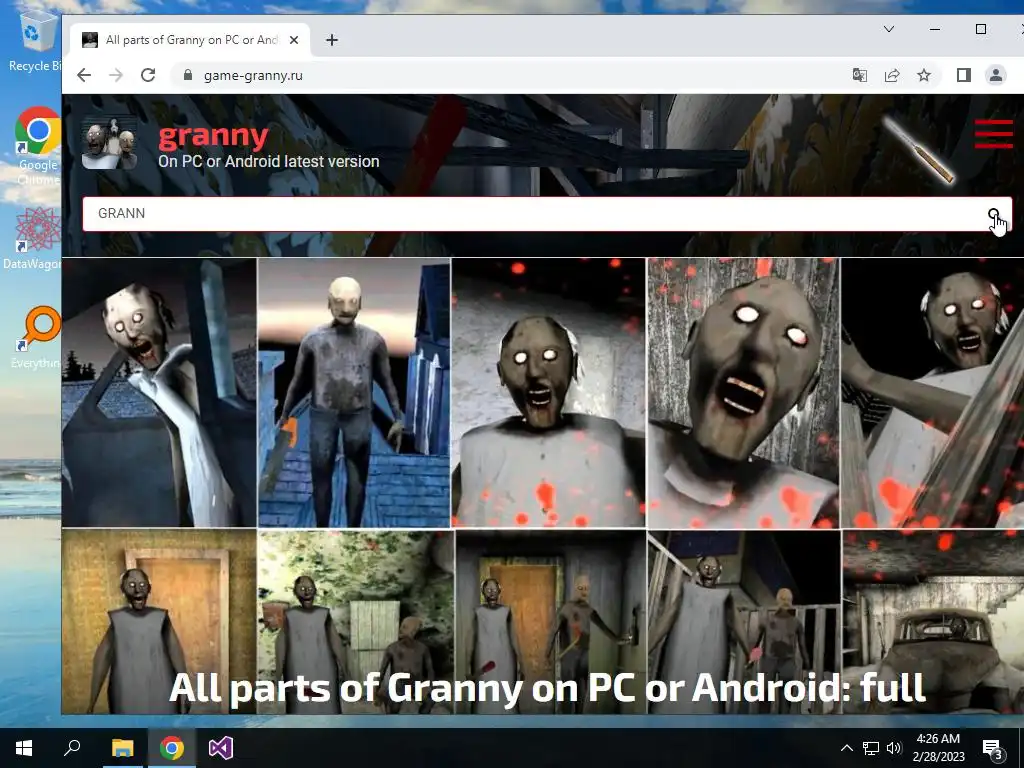Open close-up screaming Granny thumbnail

pyautogui.click(x=743, y=392)
